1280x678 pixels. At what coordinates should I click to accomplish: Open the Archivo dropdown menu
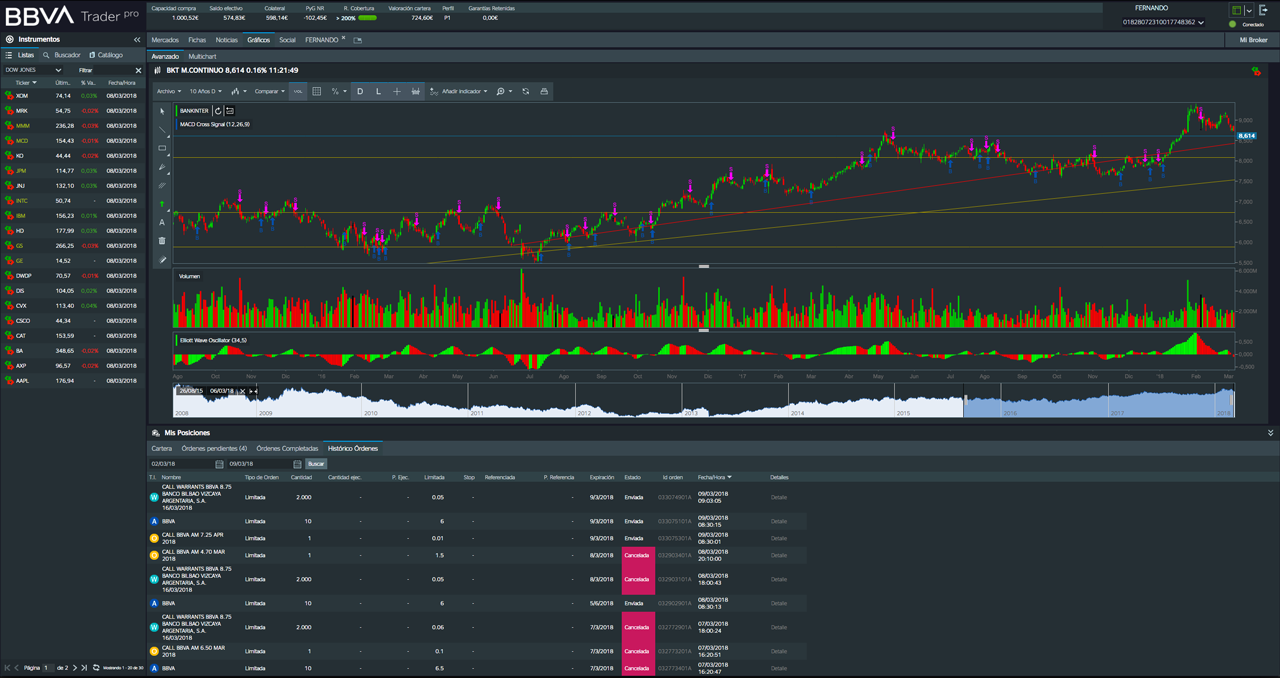click(169, 91)
